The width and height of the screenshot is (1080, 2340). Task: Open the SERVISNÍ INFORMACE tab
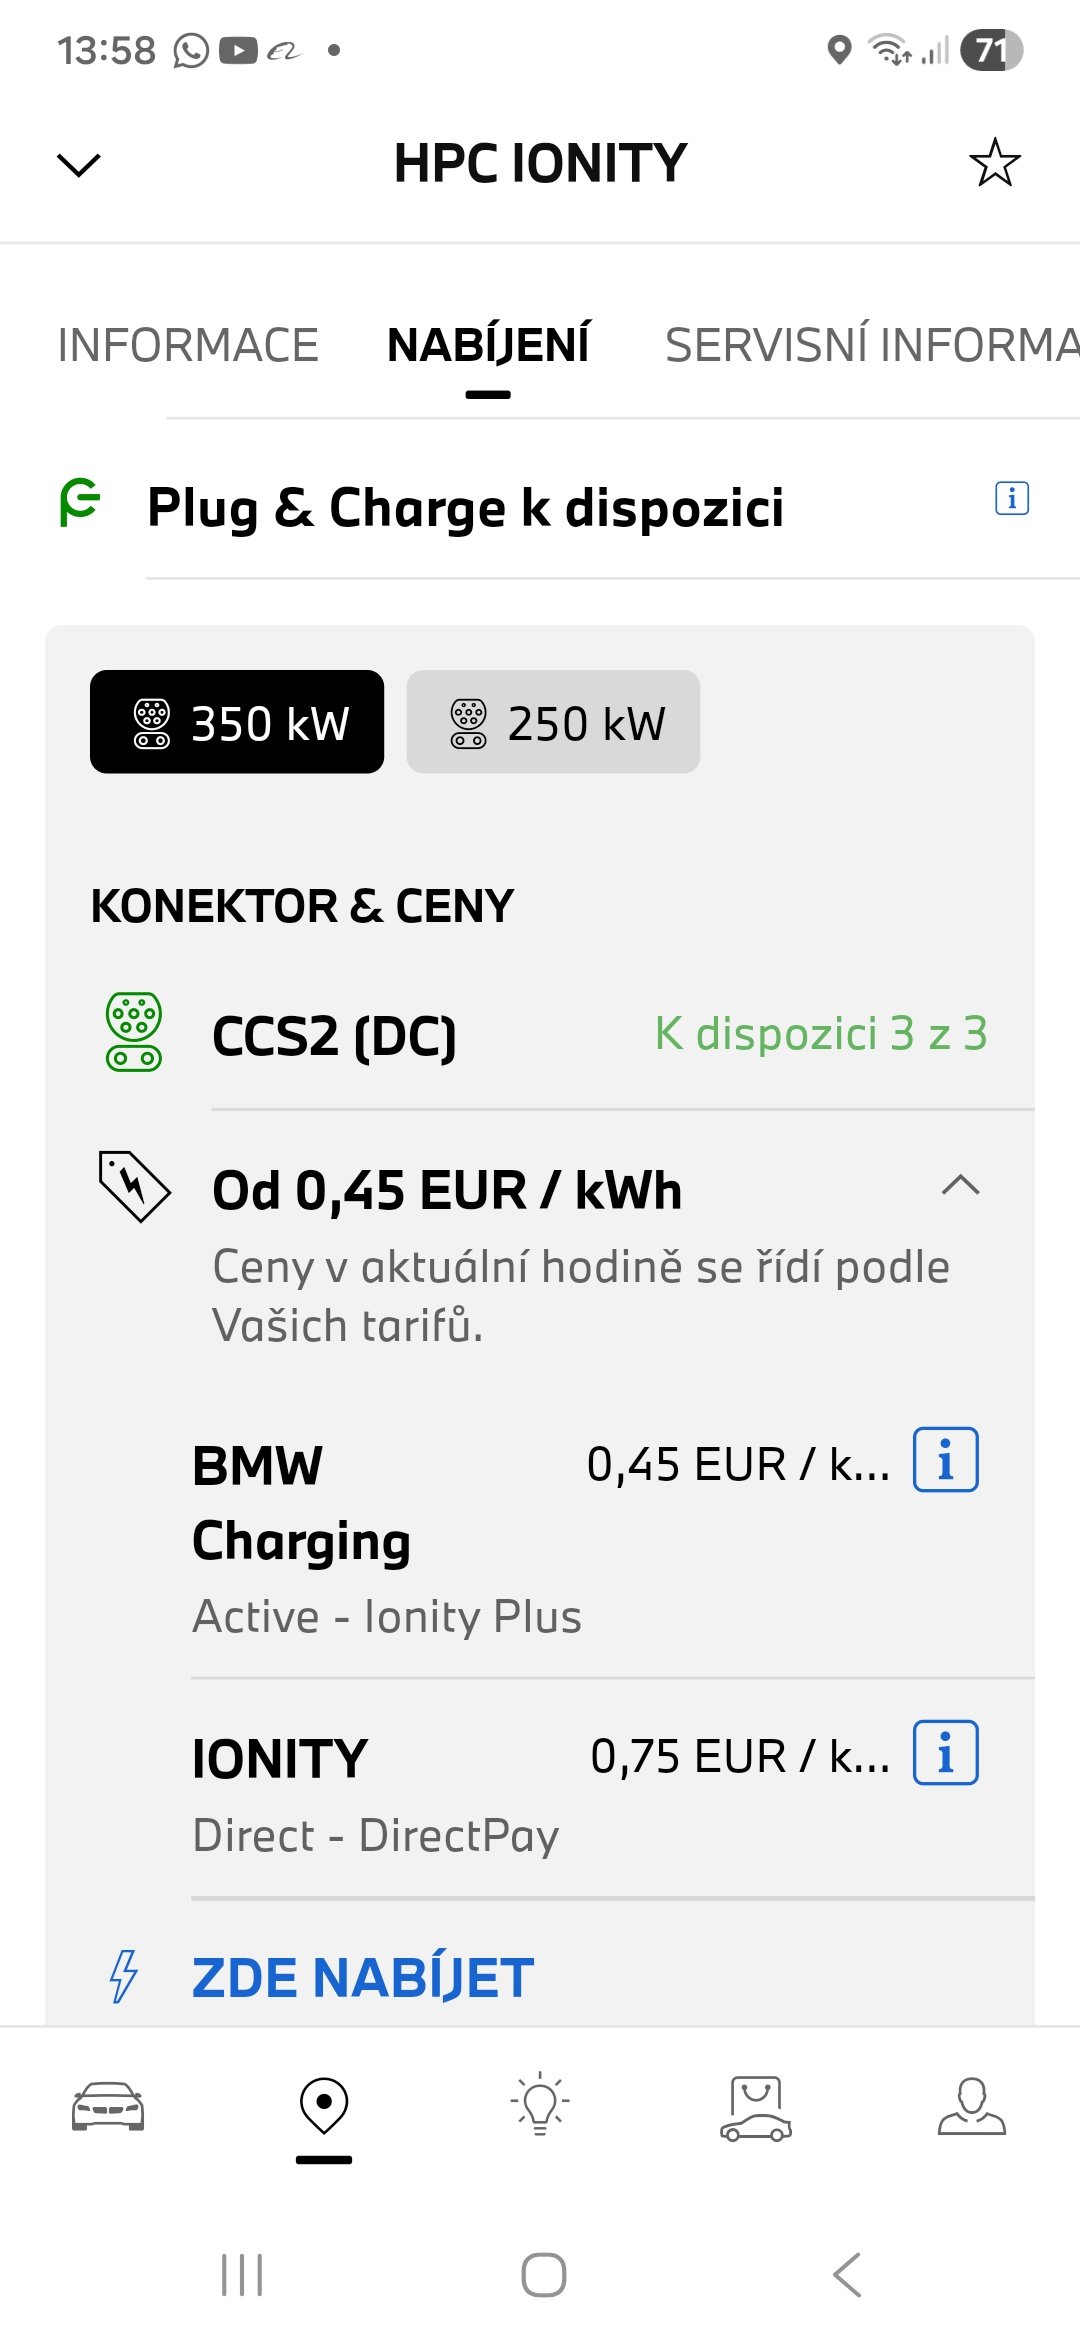pos(870,346)
